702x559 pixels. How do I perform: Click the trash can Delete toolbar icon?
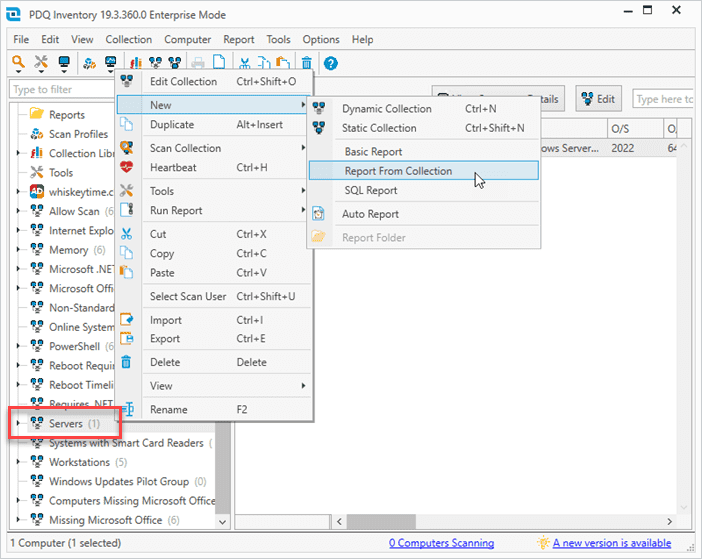point(307,63)
